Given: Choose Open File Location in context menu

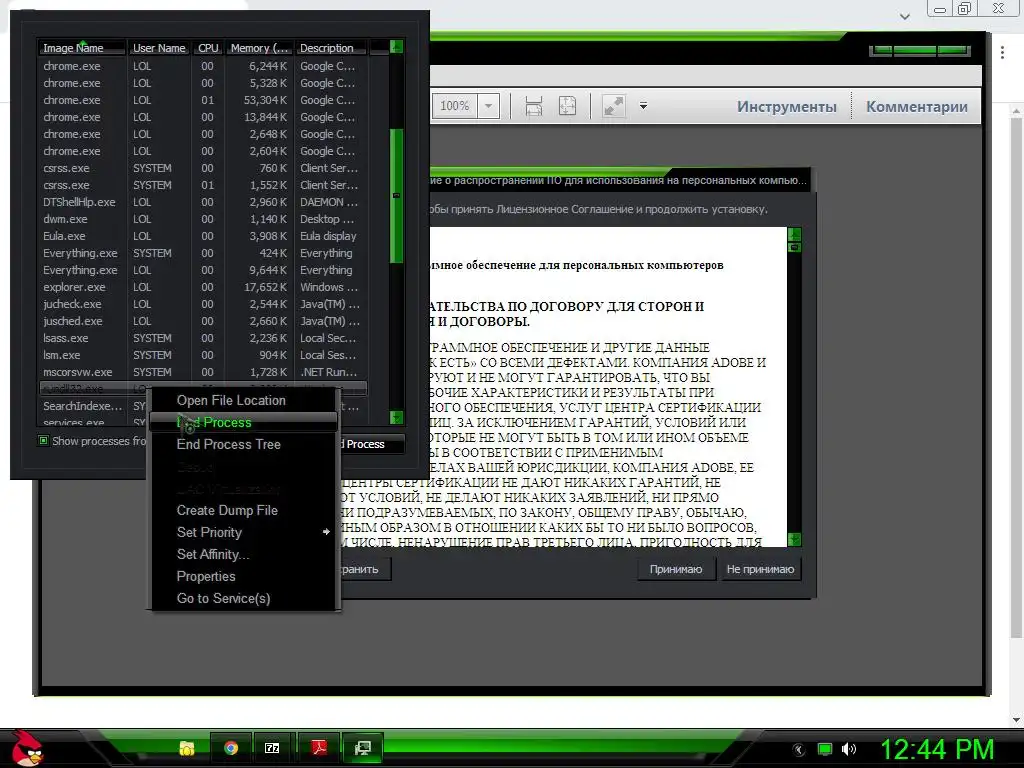Looking at the screenshot, I should coord(231,400).
